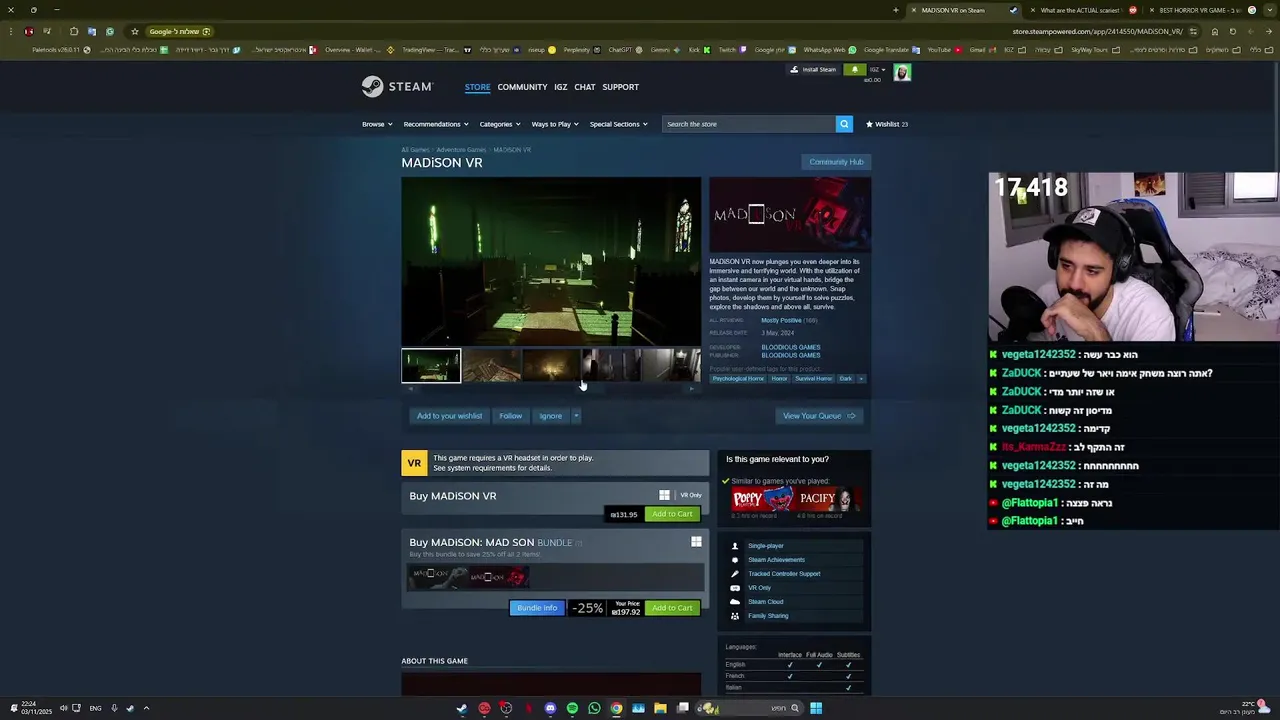Select the first highlighted screenshot thumbnail

point(431,366)
